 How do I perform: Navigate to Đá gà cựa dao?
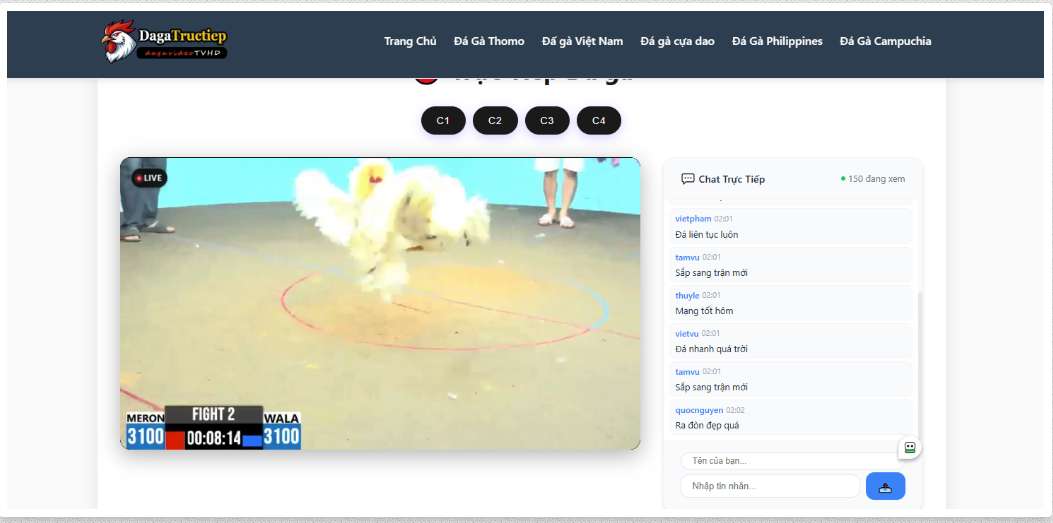677,41
